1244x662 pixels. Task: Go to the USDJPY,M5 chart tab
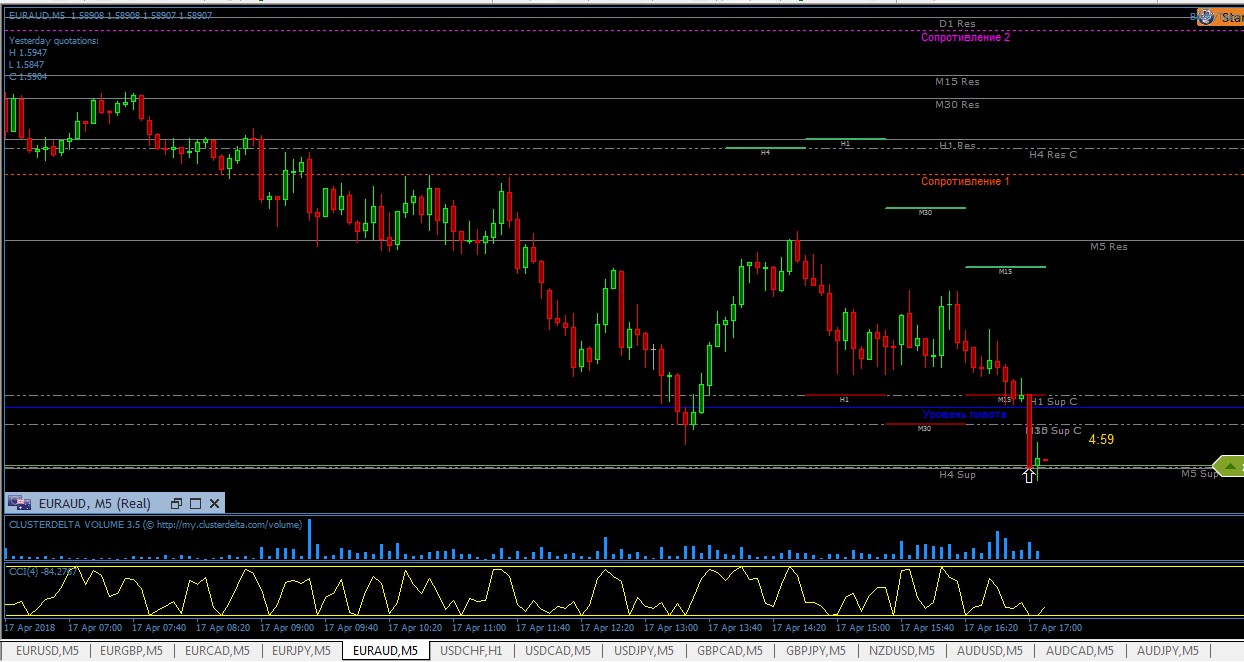pyautogui.click(x=643, y=651)
